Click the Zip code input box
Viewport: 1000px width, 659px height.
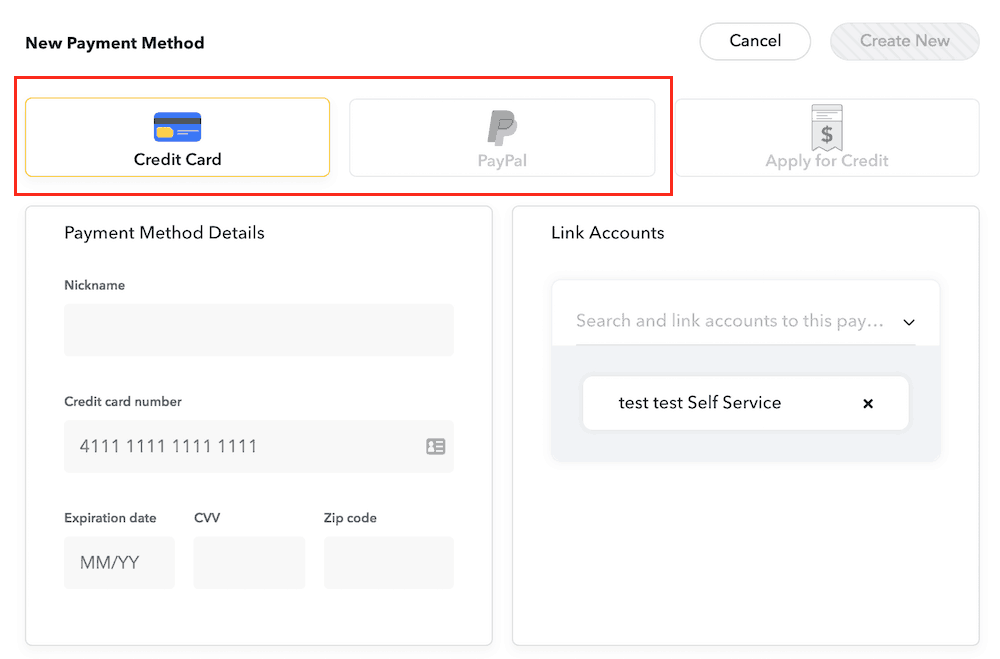(x=388, y=563)
